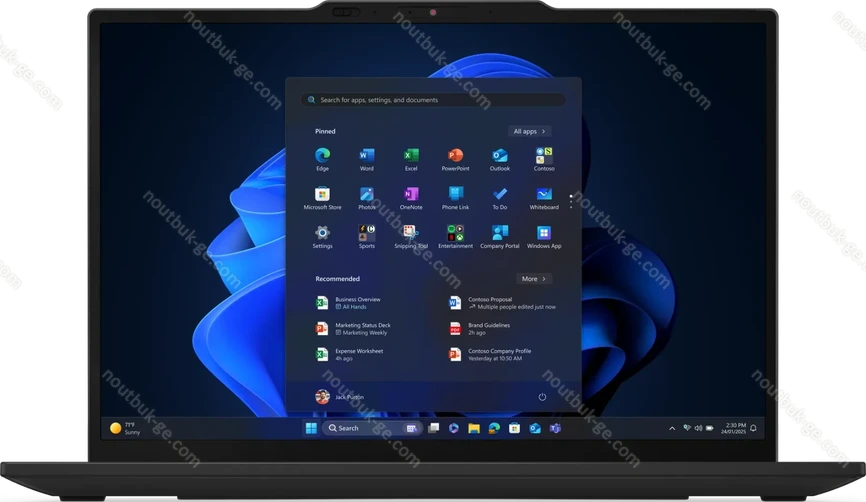Open the Microsoft Store app
866x502 pixels.
322,194
